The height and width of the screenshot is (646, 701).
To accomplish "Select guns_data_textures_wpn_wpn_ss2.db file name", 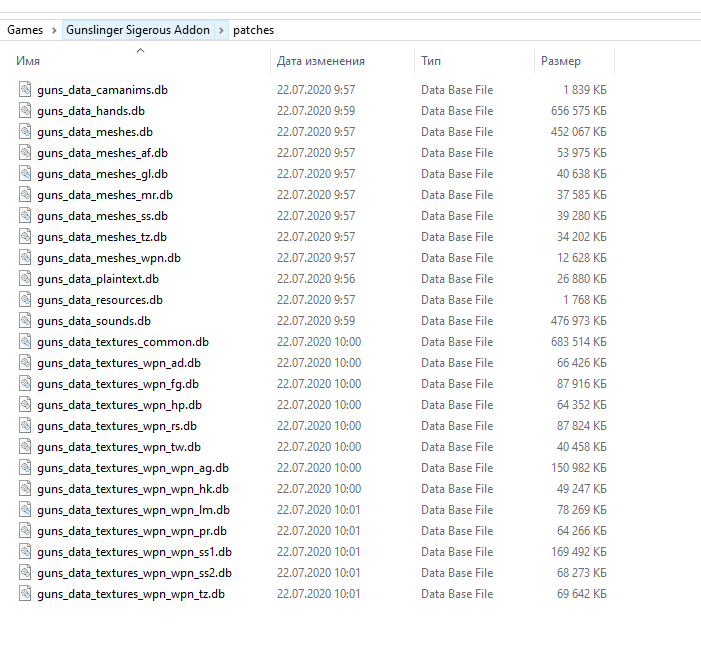I will [134, 573].
